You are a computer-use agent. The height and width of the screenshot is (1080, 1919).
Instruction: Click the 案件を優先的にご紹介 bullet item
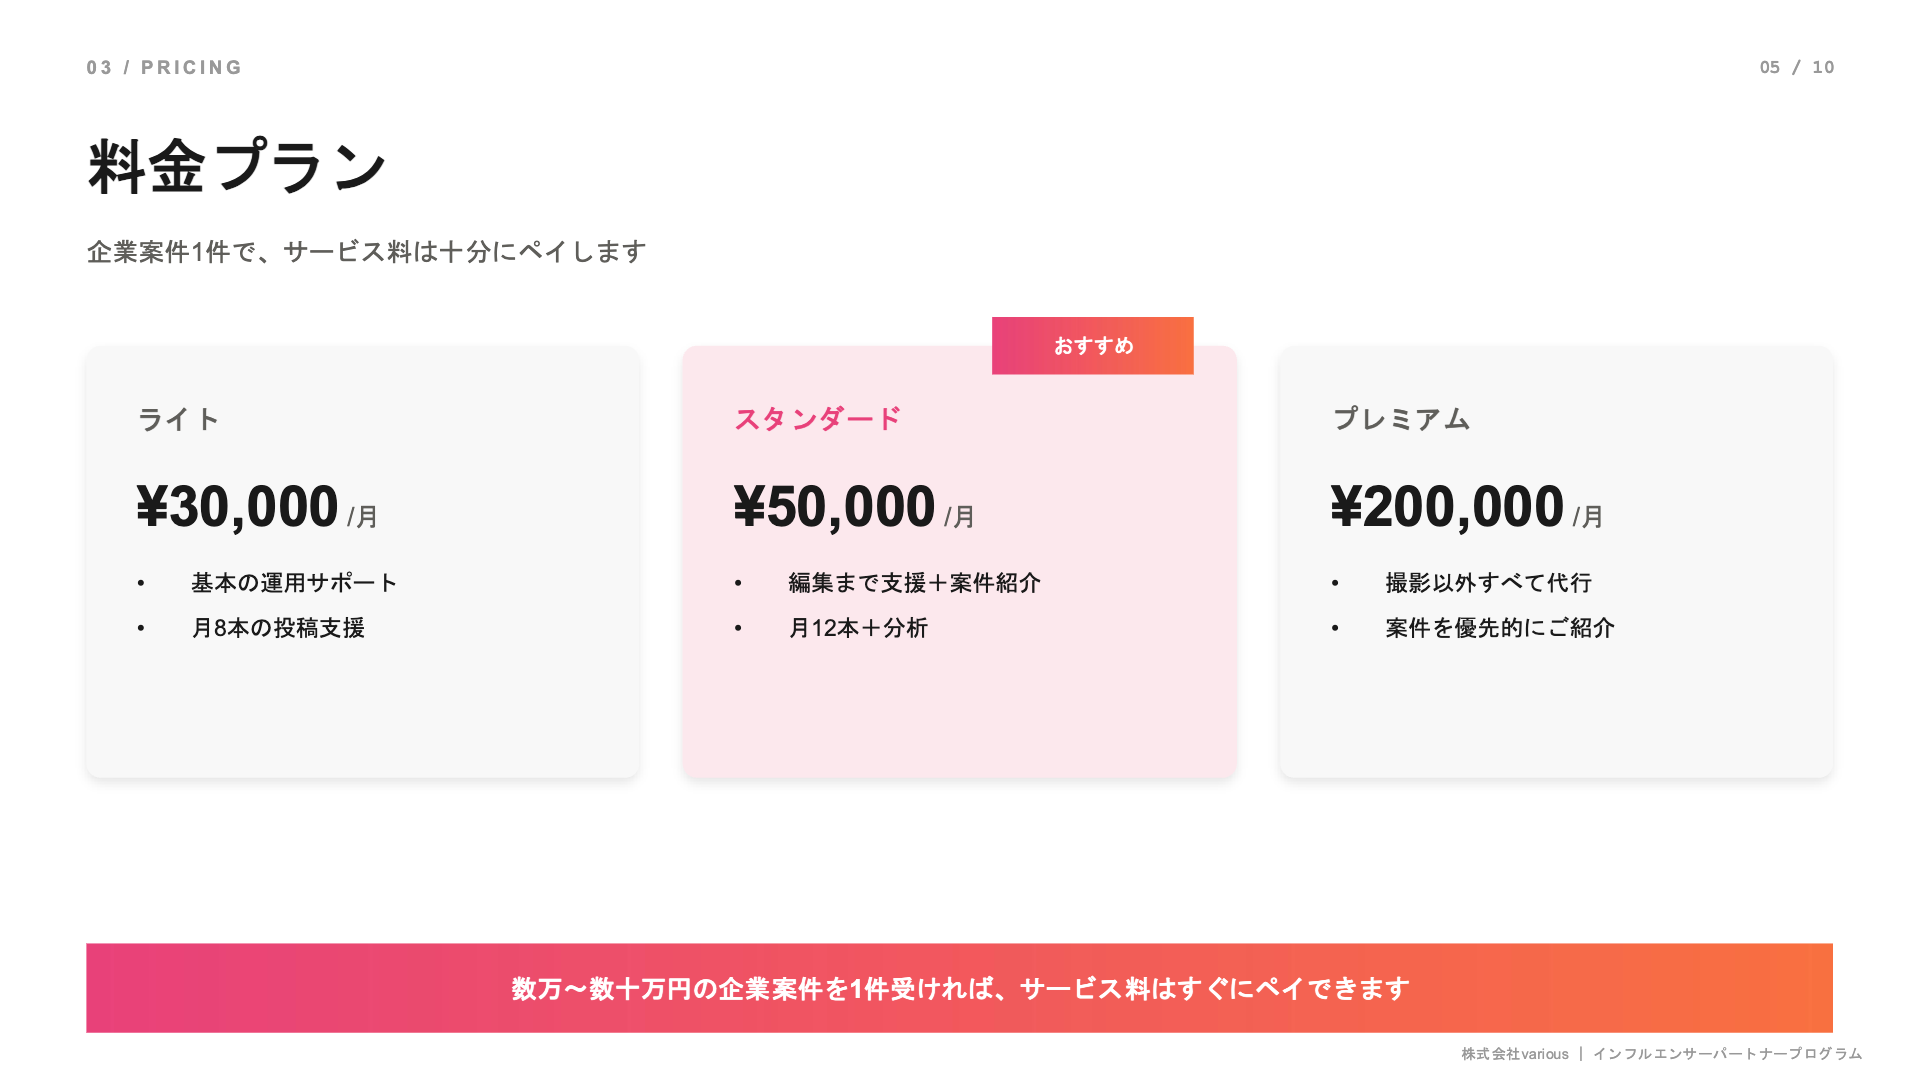point(1500,628)
